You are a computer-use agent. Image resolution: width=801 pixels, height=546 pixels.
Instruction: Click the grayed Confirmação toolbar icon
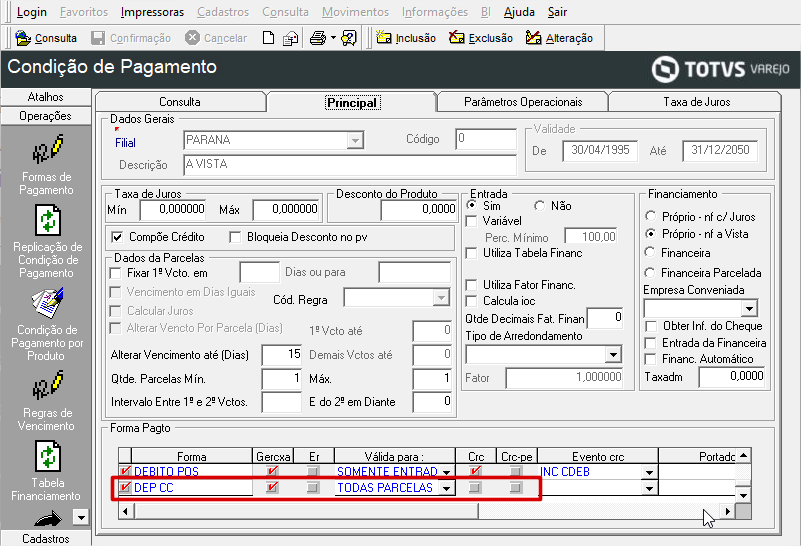click(x=98, y=38)
